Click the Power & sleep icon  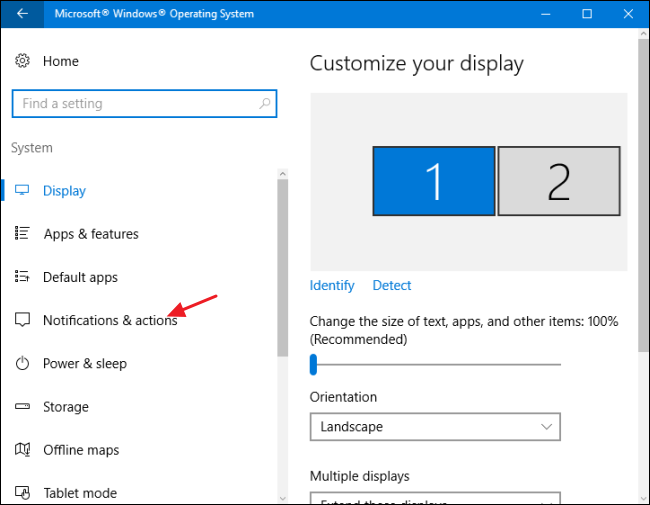22,364
